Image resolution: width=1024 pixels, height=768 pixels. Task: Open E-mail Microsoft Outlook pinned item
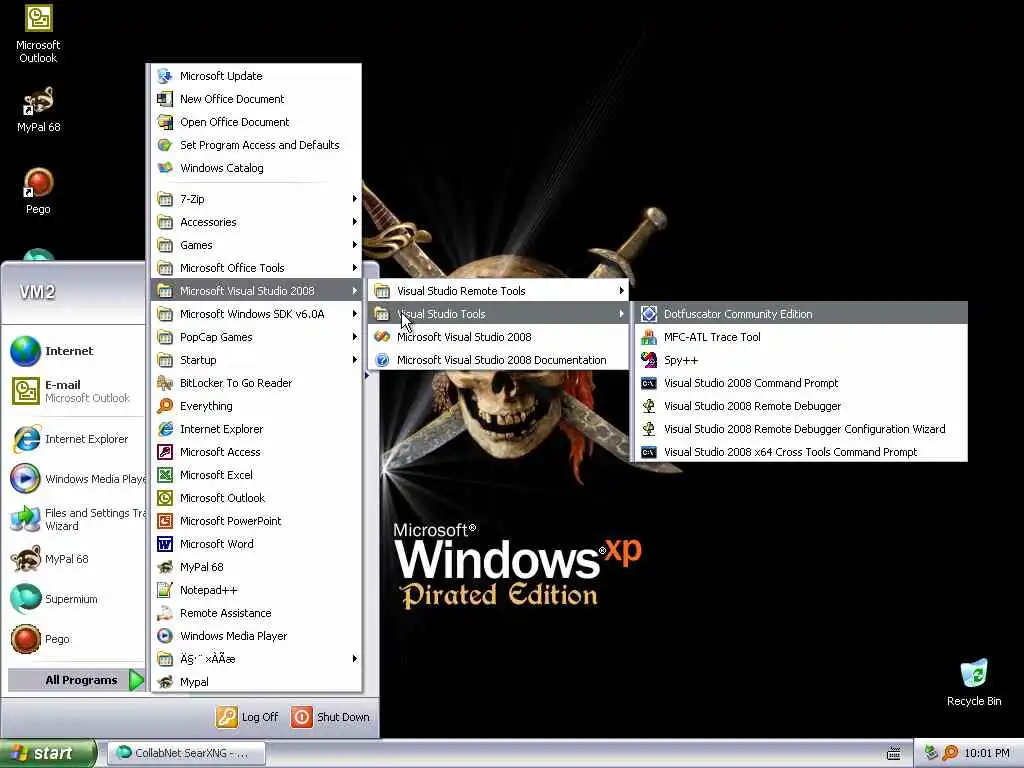pyautogui.click(x=75, y=391)
